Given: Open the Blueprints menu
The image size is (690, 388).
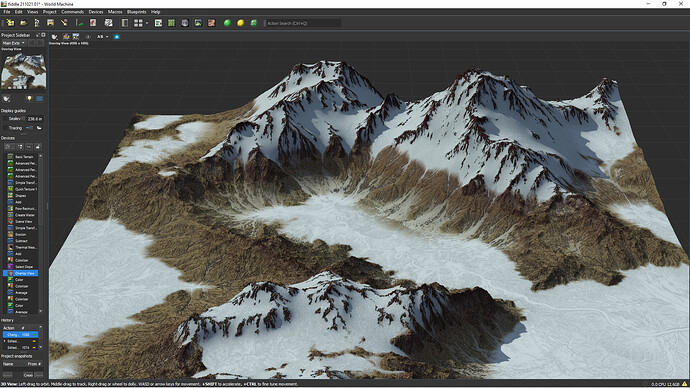Looking at the screenshot, I should pyautogui.click(x=136, y=12).
